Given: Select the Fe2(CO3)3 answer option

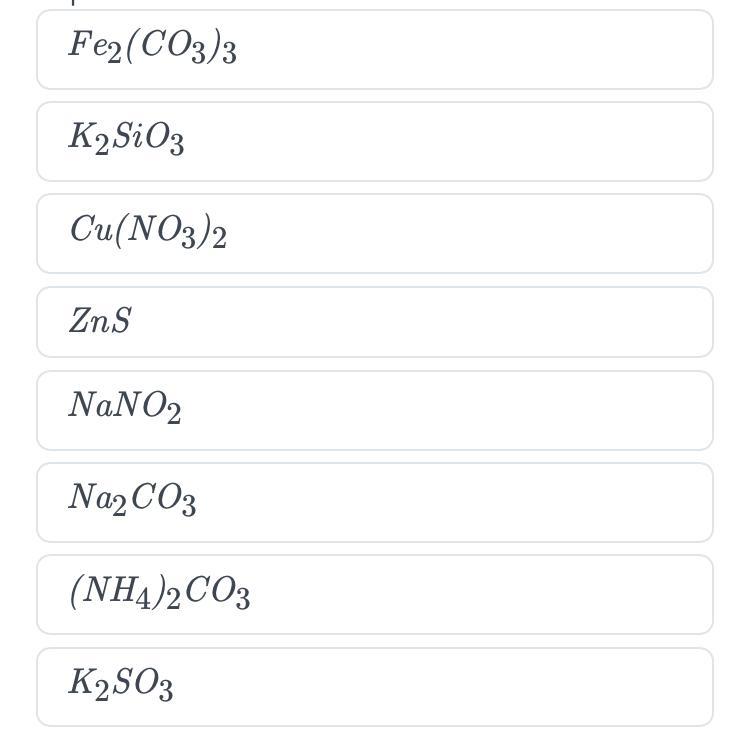Looking at the screenshot, I should point(374,50).
